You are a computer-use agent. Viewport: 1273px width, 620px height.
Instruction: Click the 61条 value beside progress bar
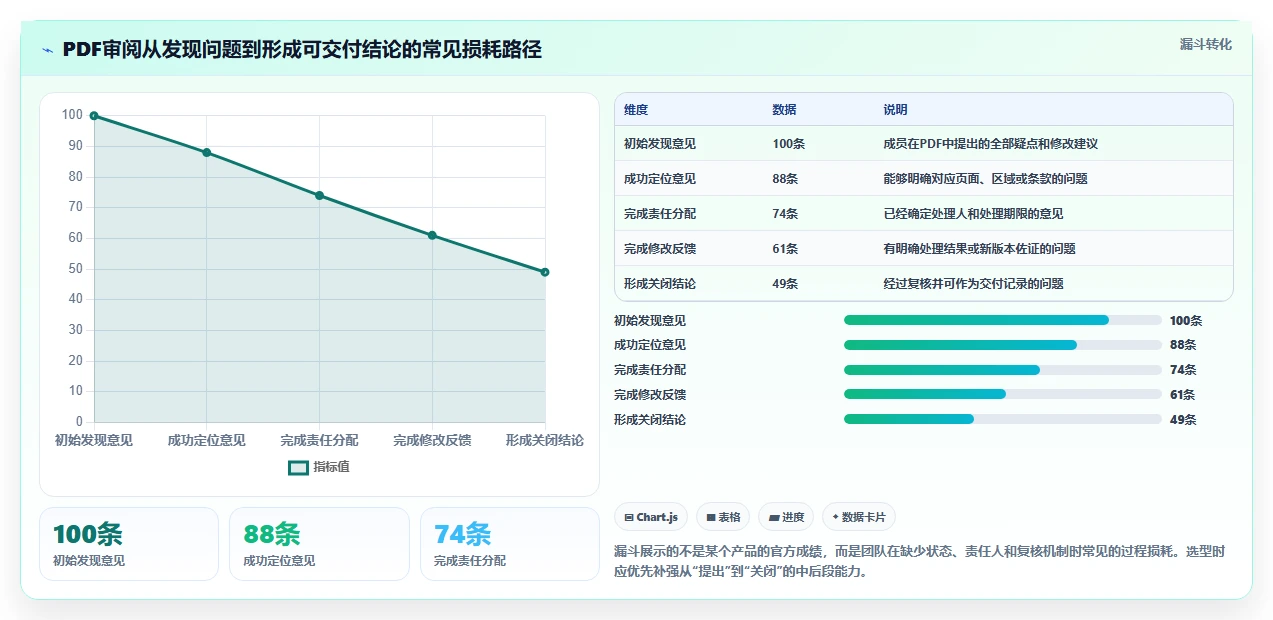tap(1183, 395)
